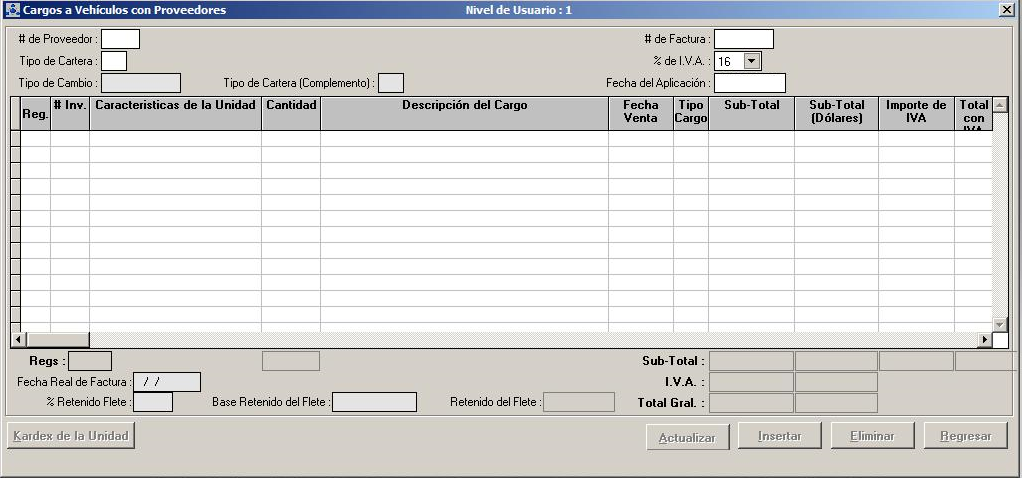1022x478 pixels.
Task: Click the # de Proveedor input field
Action: click(x=120, y=39)
